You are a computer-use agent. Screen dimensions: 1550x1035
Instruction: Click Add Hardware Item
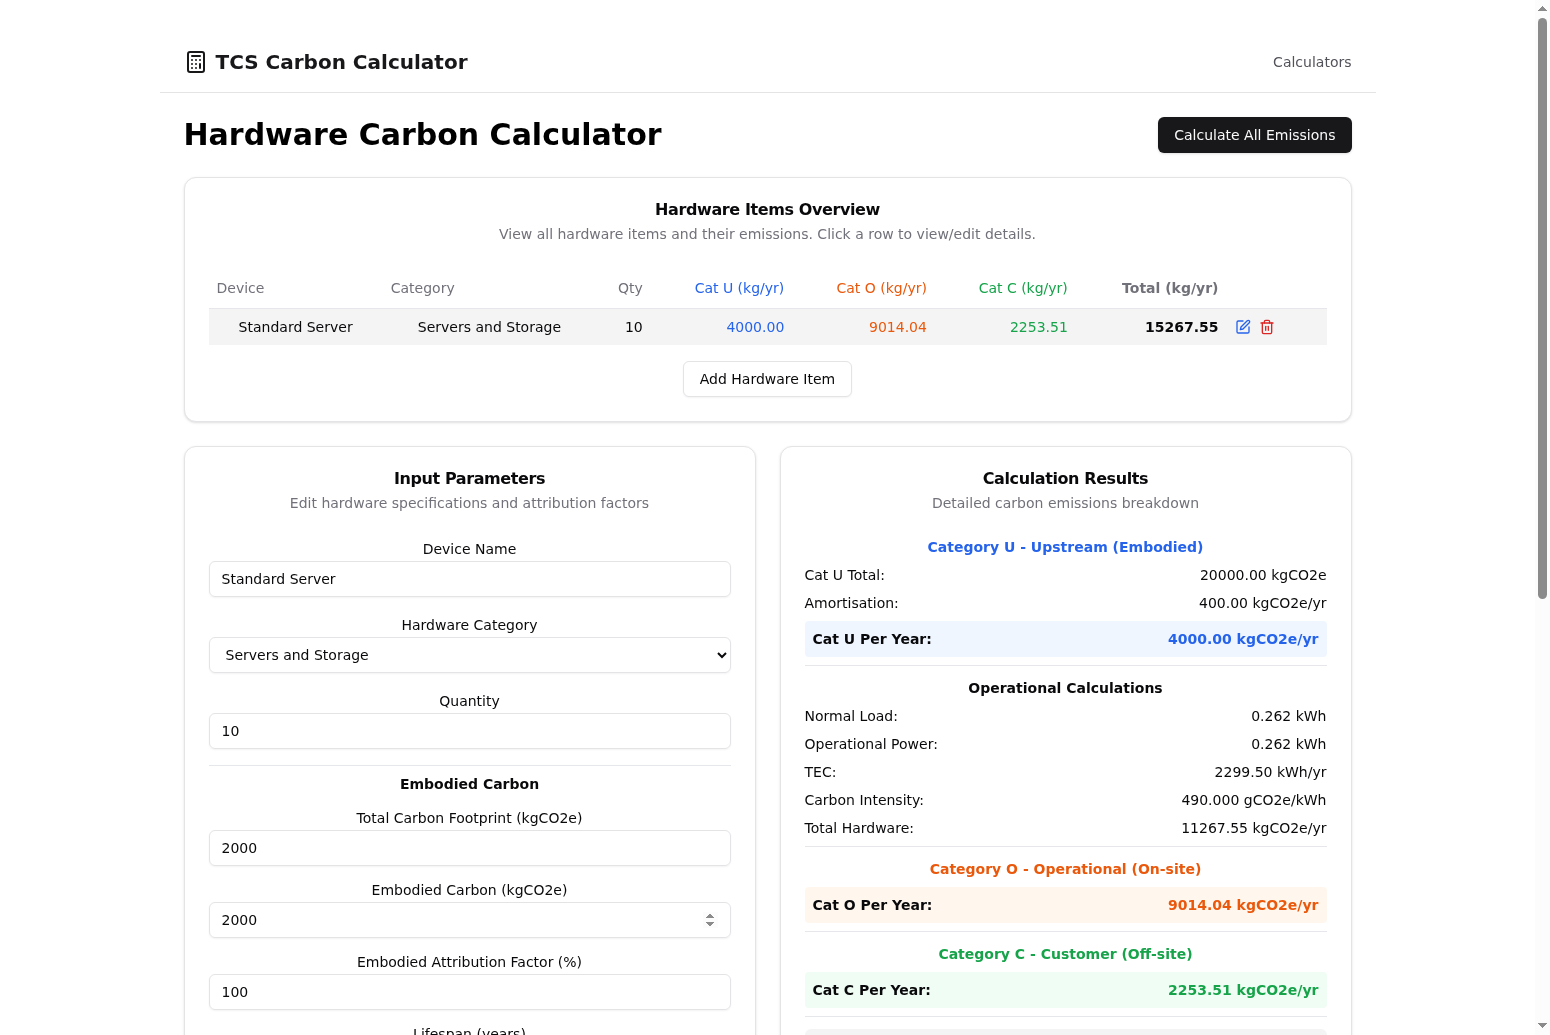pos(767,379)
